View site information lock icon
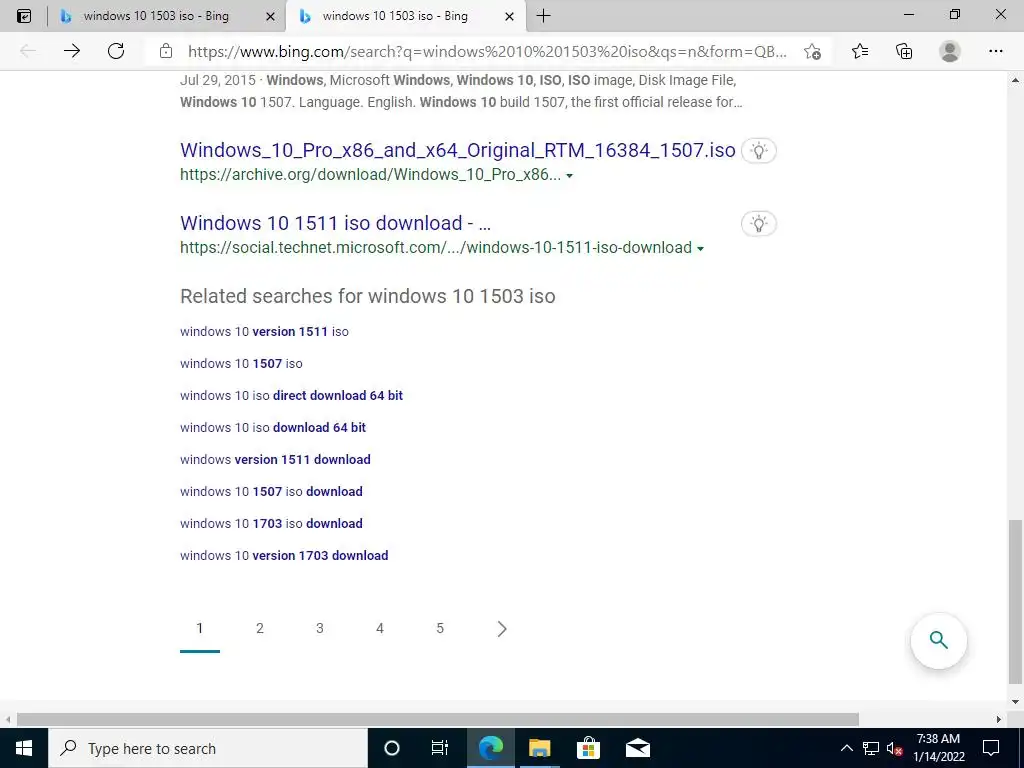1024x768 pixels. tap(166, 51)
